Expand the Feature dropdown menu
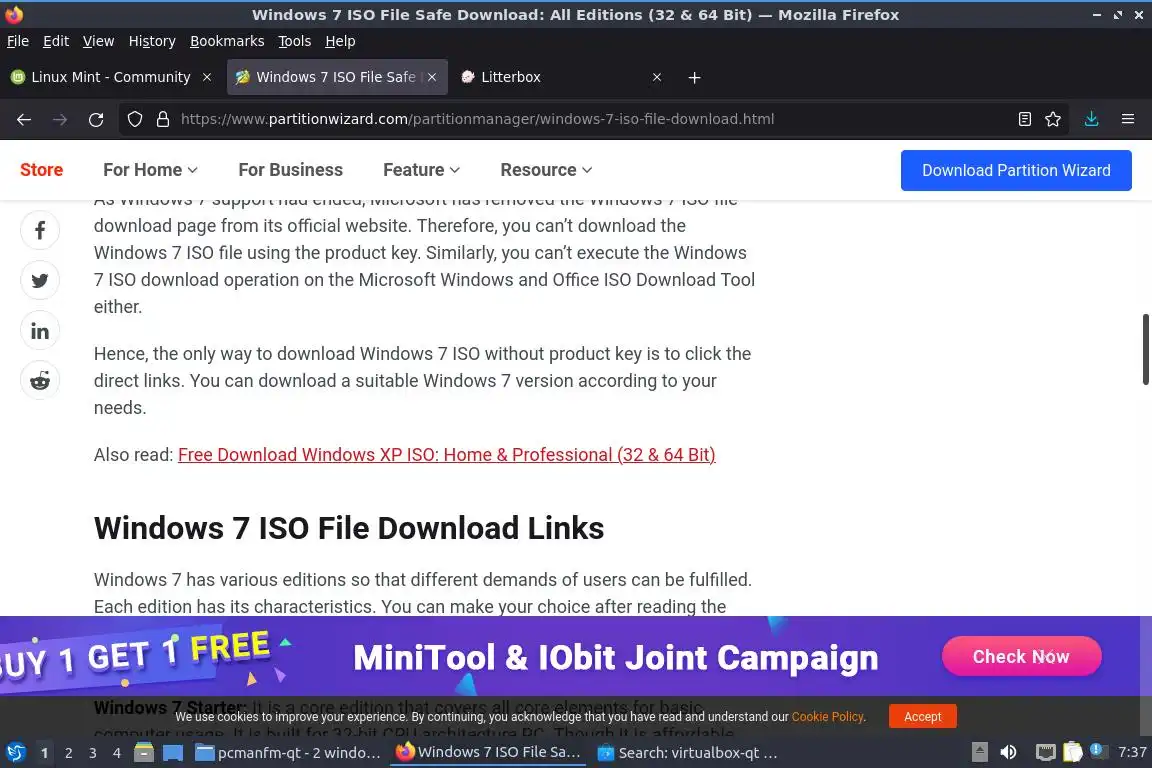Screen dimensions: 1152x768 point(422,170)
